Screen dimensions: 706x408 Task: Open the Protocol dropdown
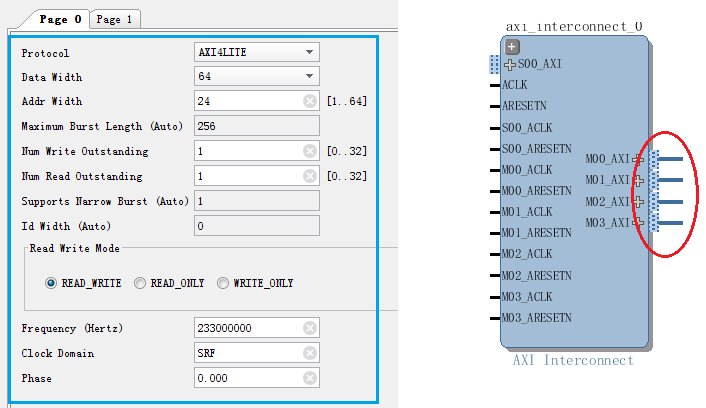point(309,52)
